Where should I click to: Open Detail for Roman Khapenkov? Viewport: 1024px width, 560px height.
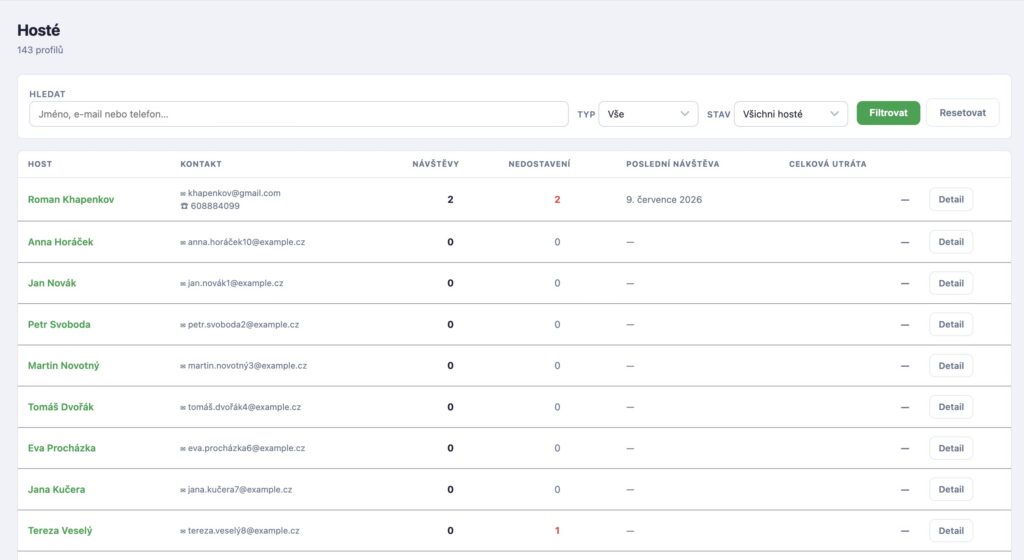tap(951, 200)
